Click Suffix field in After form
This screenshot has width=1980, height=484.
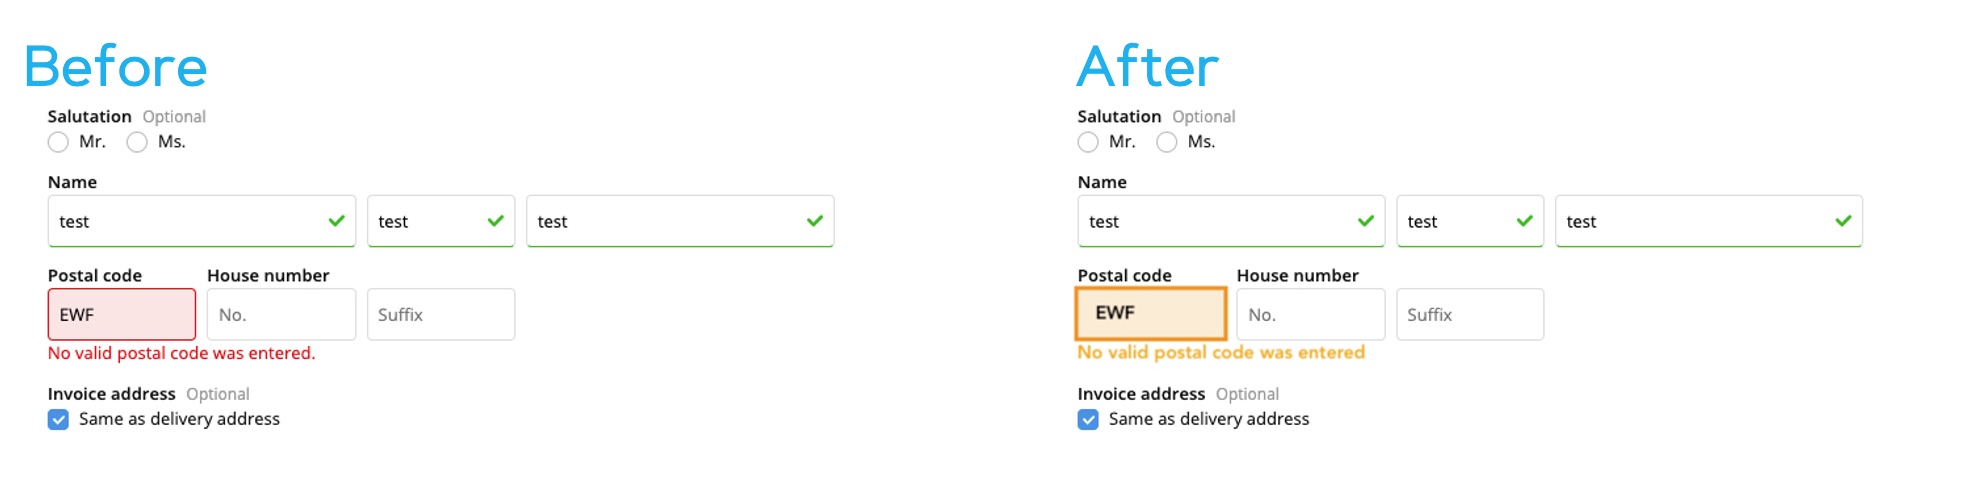[1470, 315]
